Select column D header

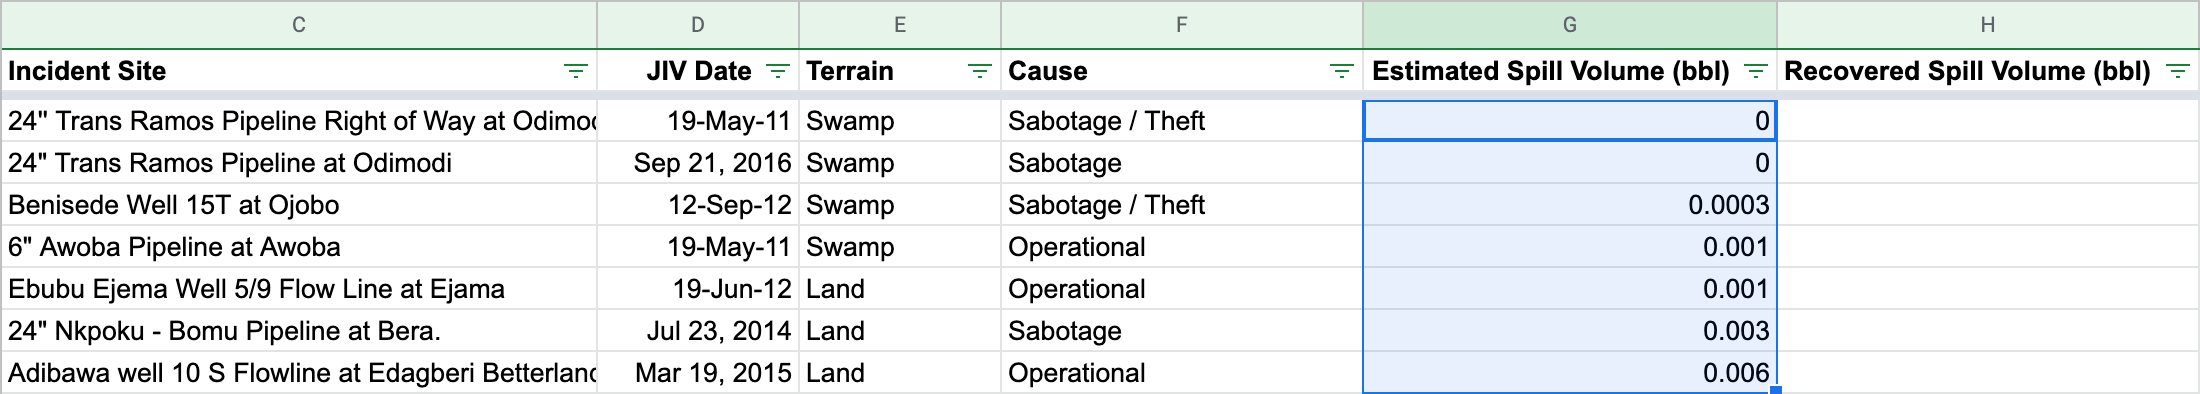click(698, 25)
